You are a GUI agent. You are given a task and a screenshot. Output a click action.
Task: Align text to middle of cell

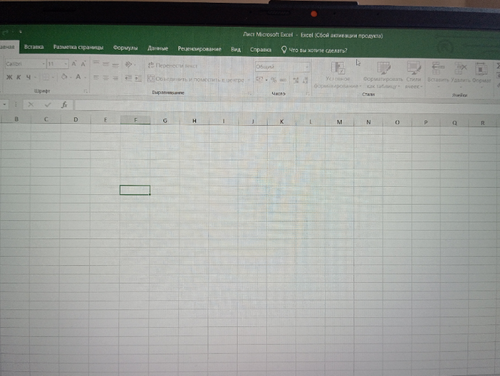106,64
